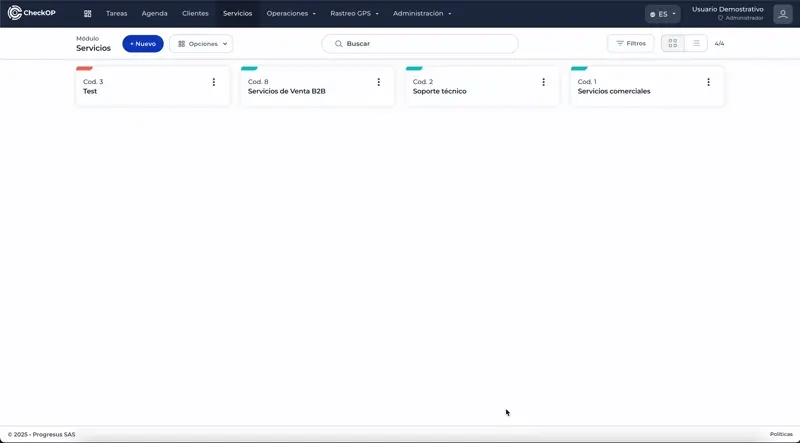Open the Test service card

[x=153, y=87]
